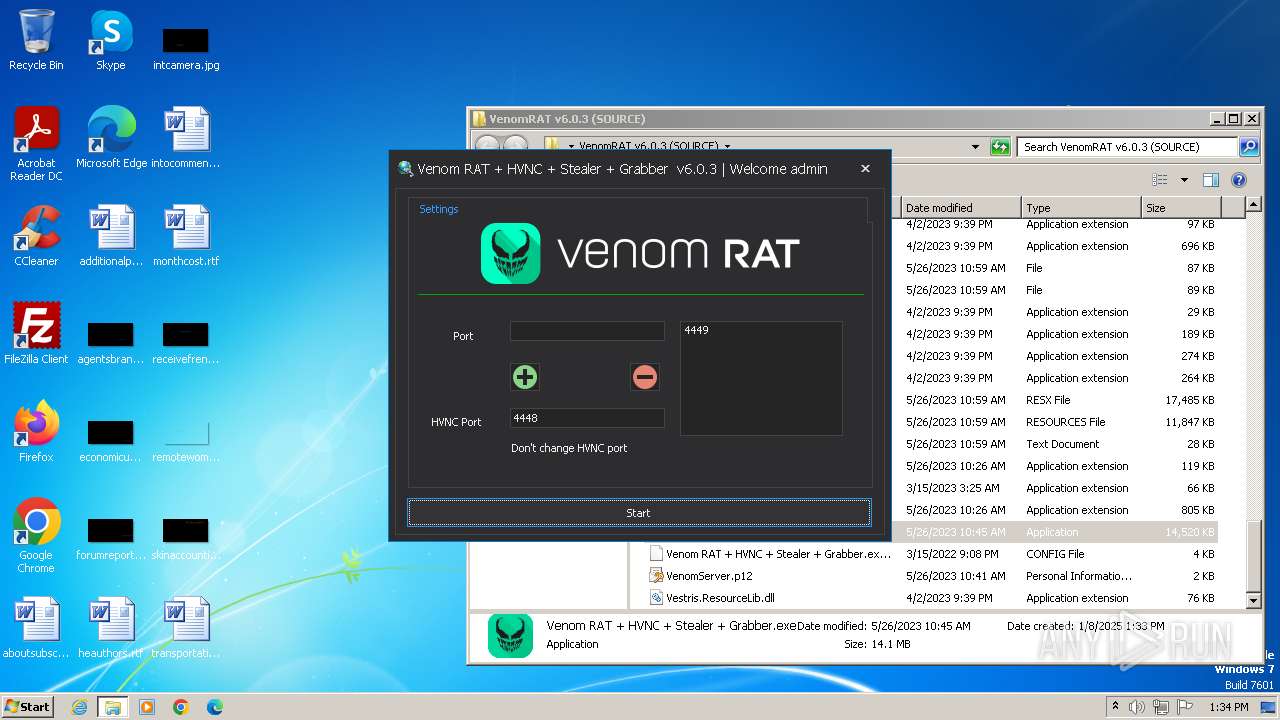Open Internet Explorer from taskbar
Screen dimensions: 1280x720
pyautogui.click(x=79, y=707)
